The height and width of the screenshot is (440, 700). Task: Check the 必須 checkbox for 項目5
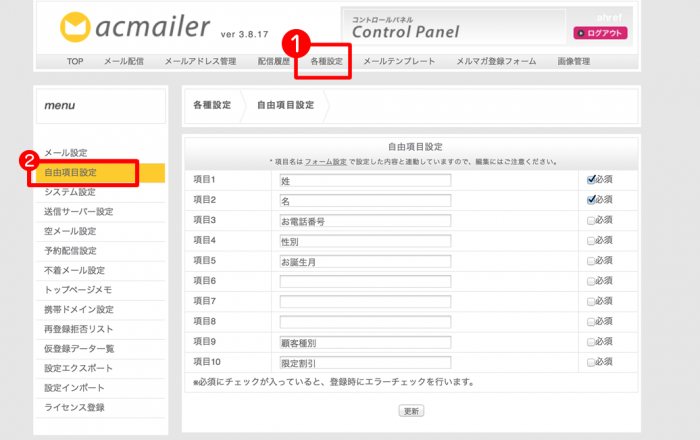[x=591, y=261]
